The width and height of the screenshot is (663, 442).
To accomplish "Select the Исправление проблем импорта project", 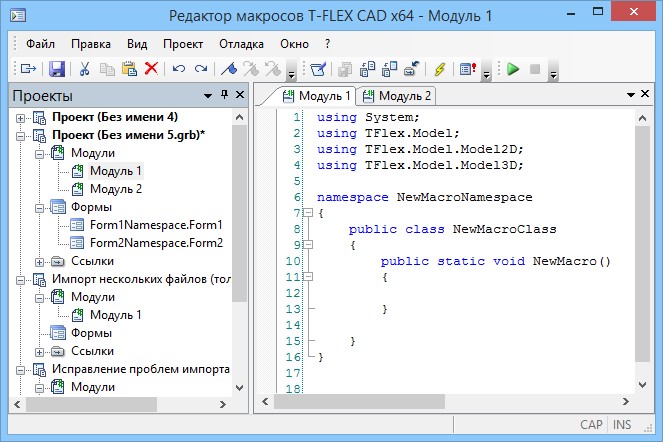I will point(141,369).
